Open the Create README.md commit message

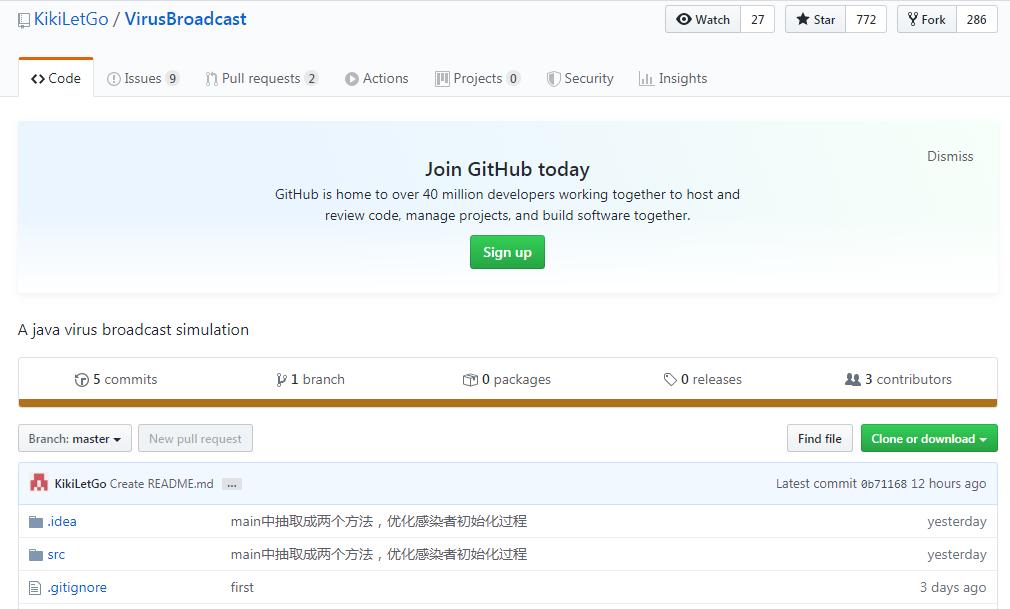click(162, 484)
